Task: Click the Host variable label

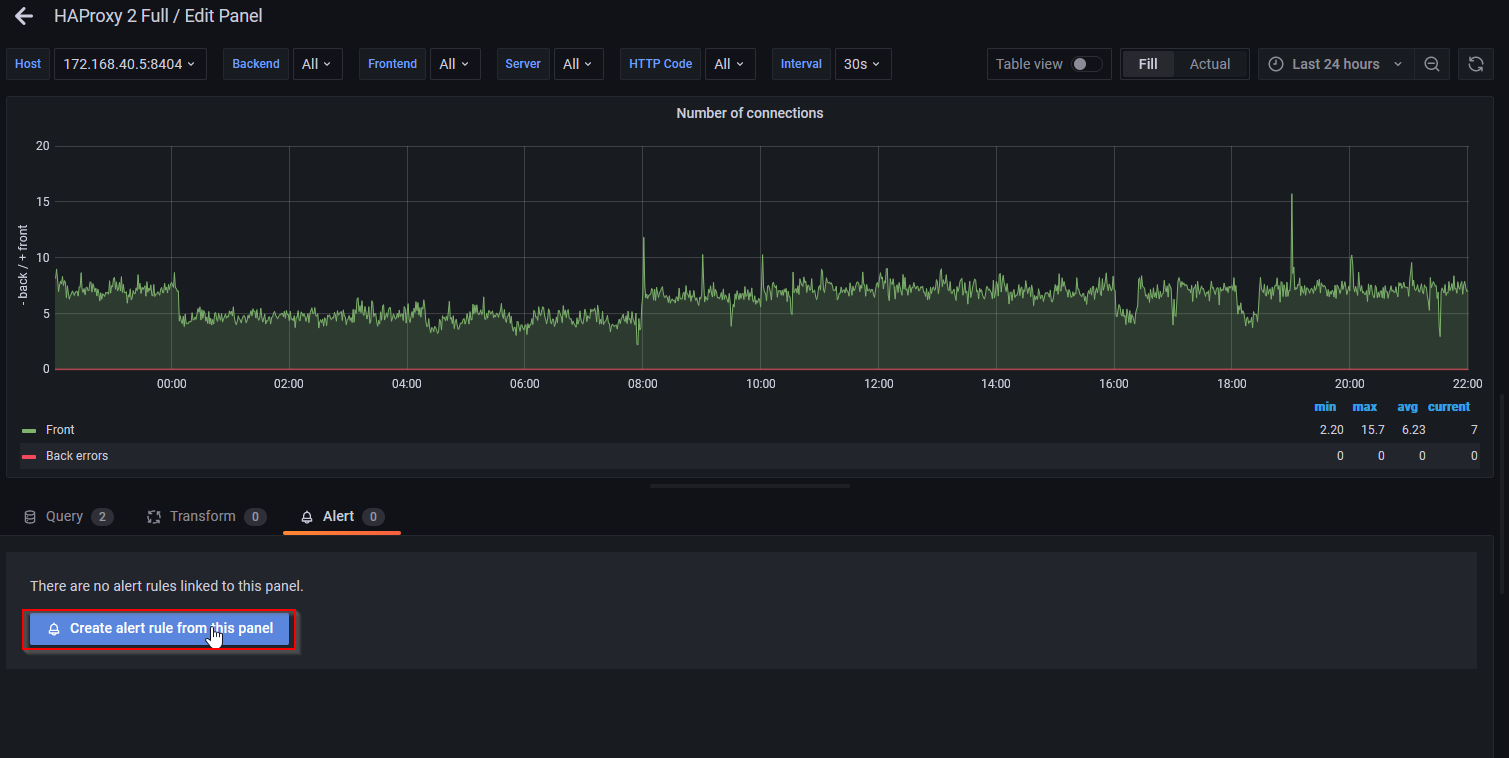Action: pyautogui.click(x=28, y=64)
